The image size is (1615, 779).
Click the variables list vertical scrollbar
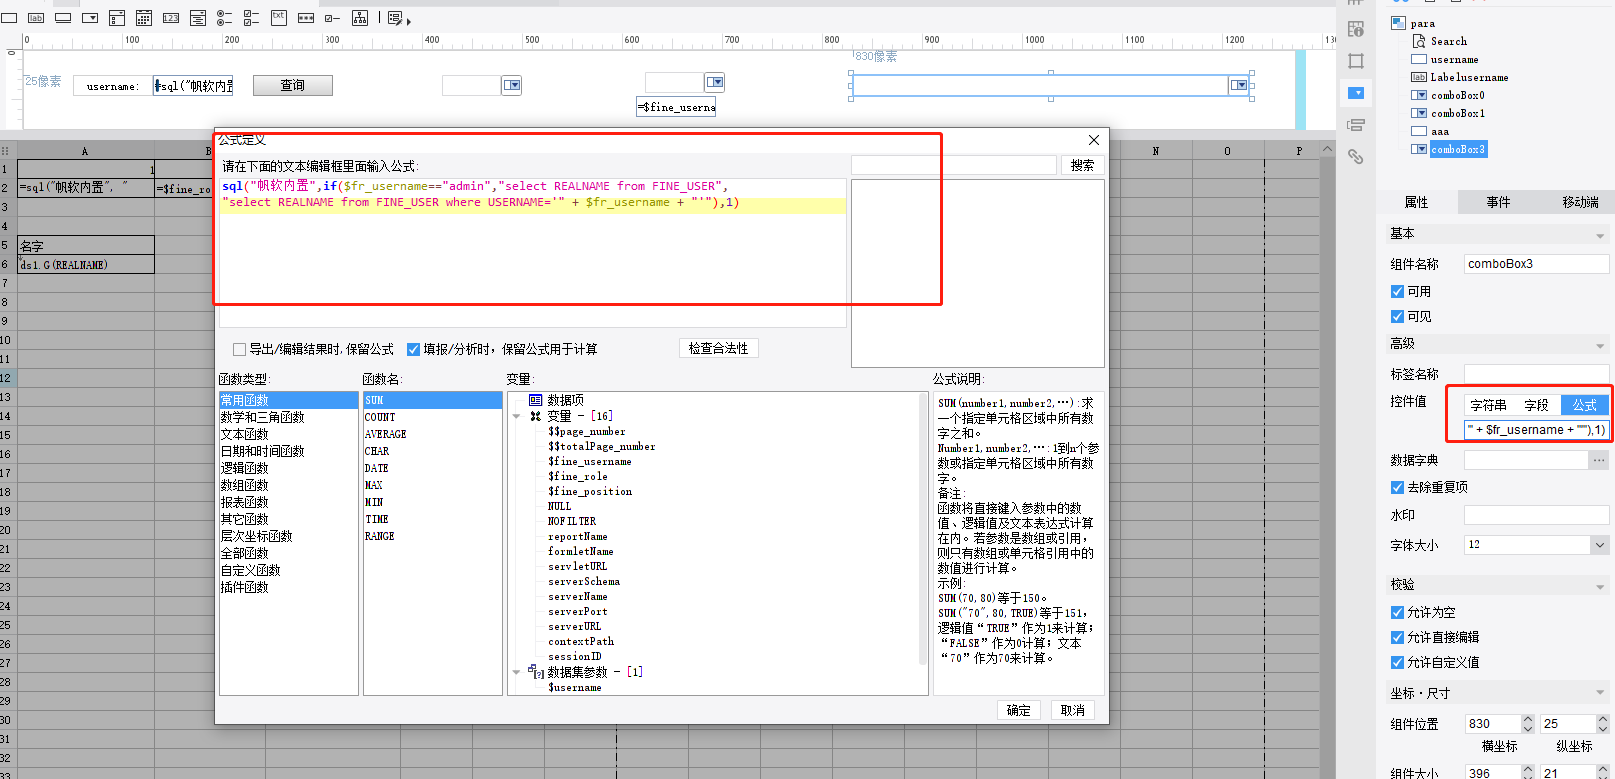point(923,528)
